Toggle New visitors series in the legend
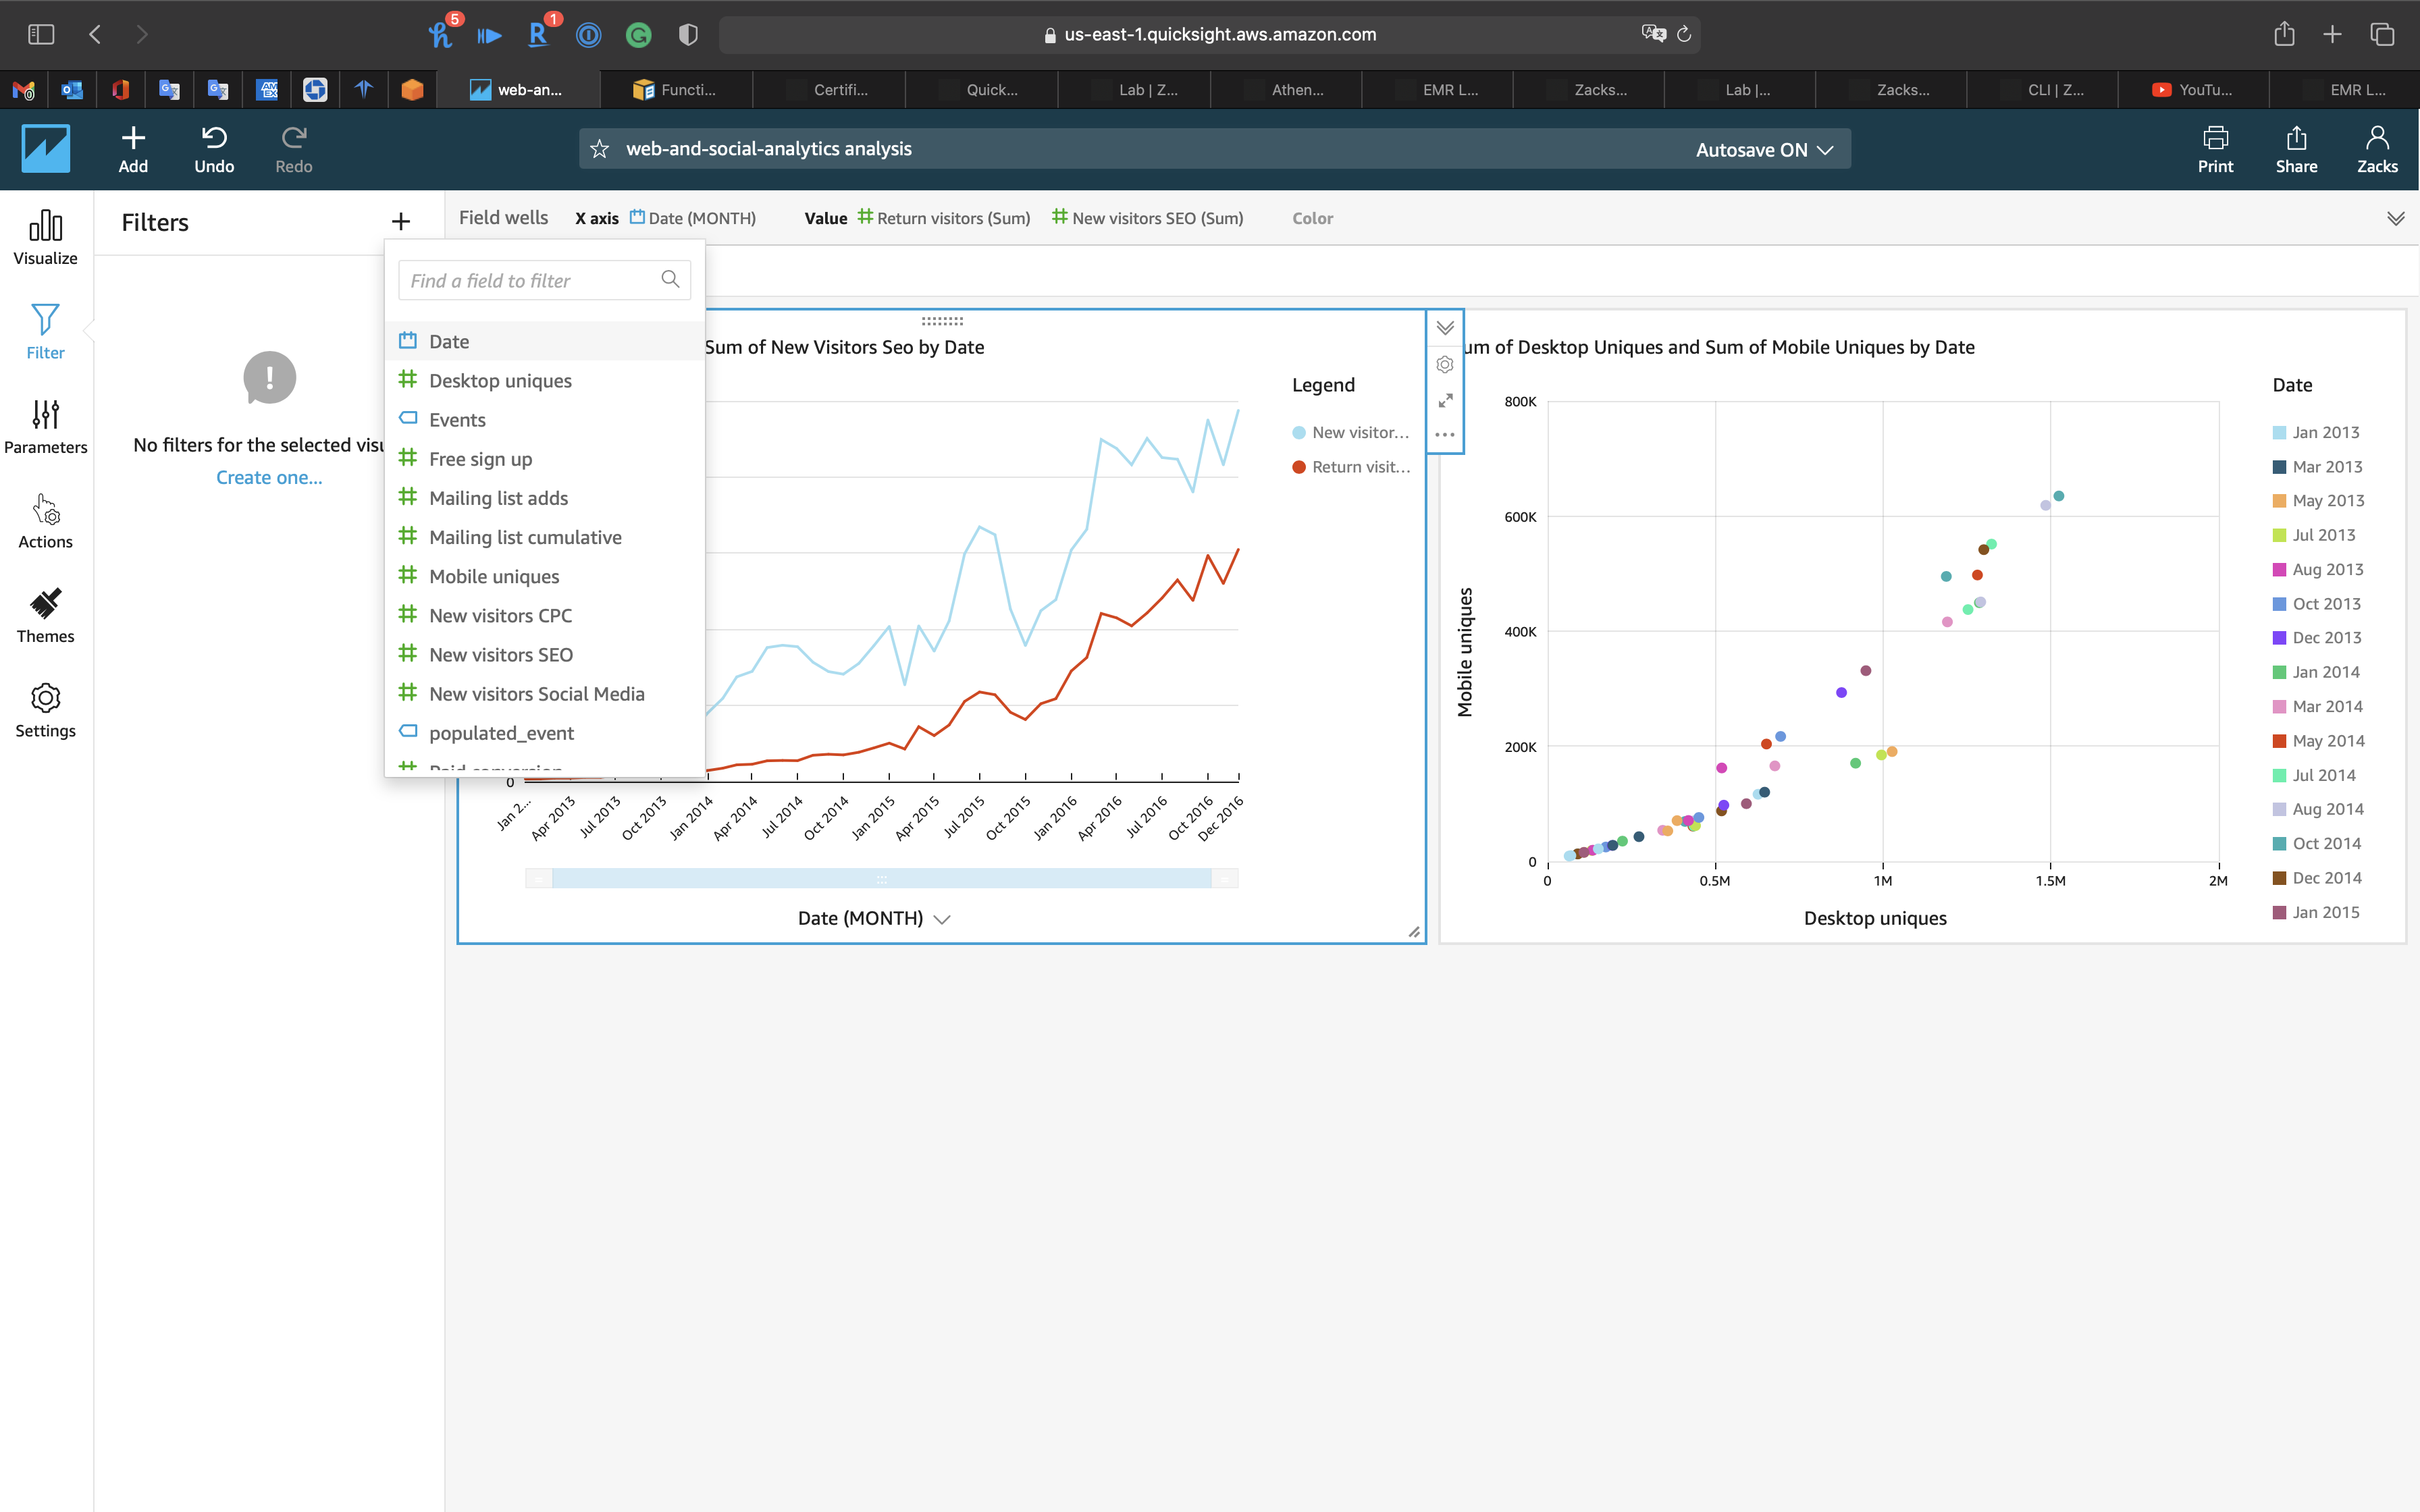Screen dimensions: 2420x1512 [x=1350, y=433]
